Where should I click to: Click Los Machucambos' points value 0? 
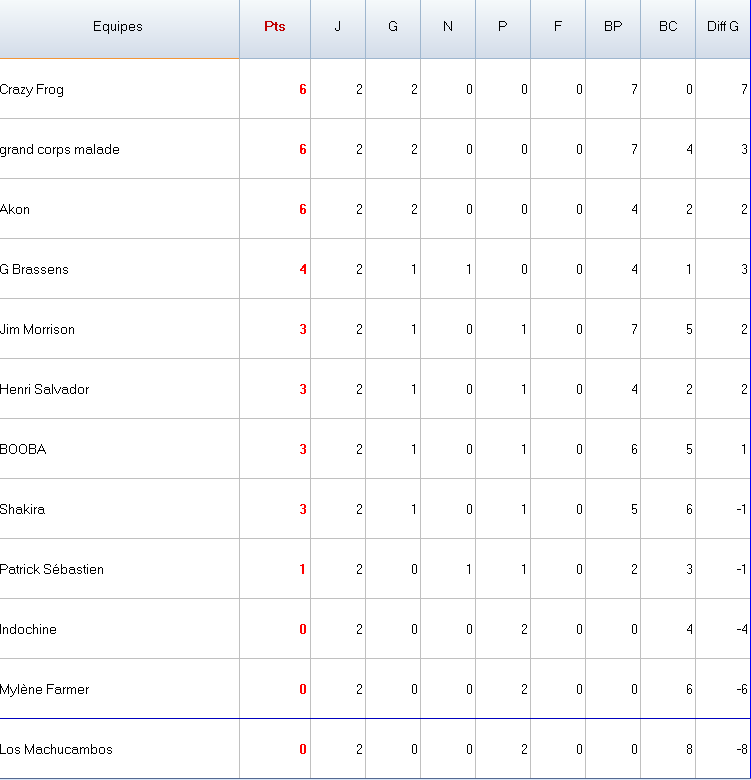[303, 750]
